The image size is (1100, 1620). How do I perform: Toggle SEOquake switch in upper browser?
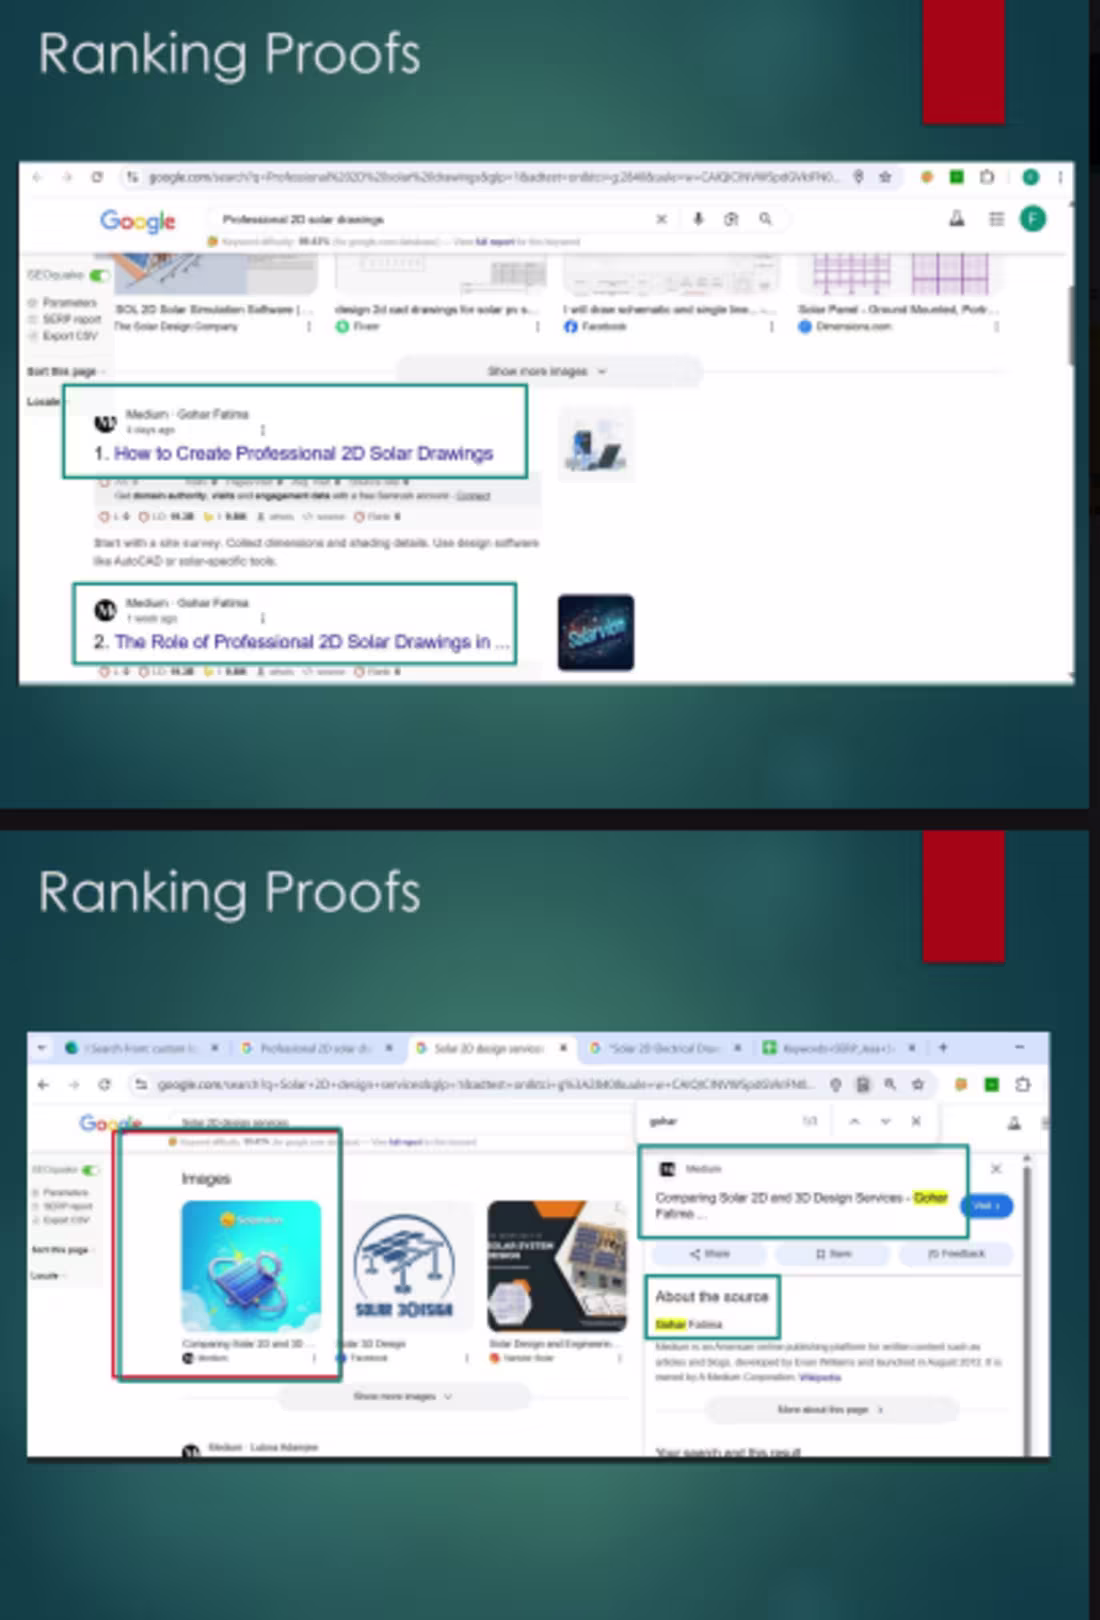(x=99, y=275)
